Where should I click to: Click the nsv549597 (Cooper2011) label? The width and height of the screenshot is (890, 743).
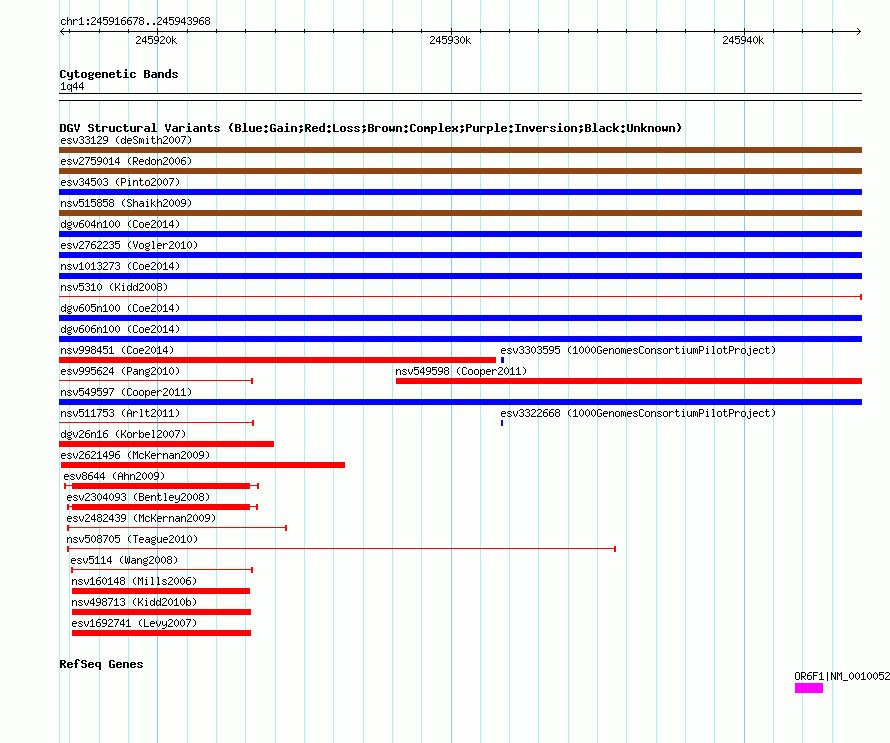(126, 392)
